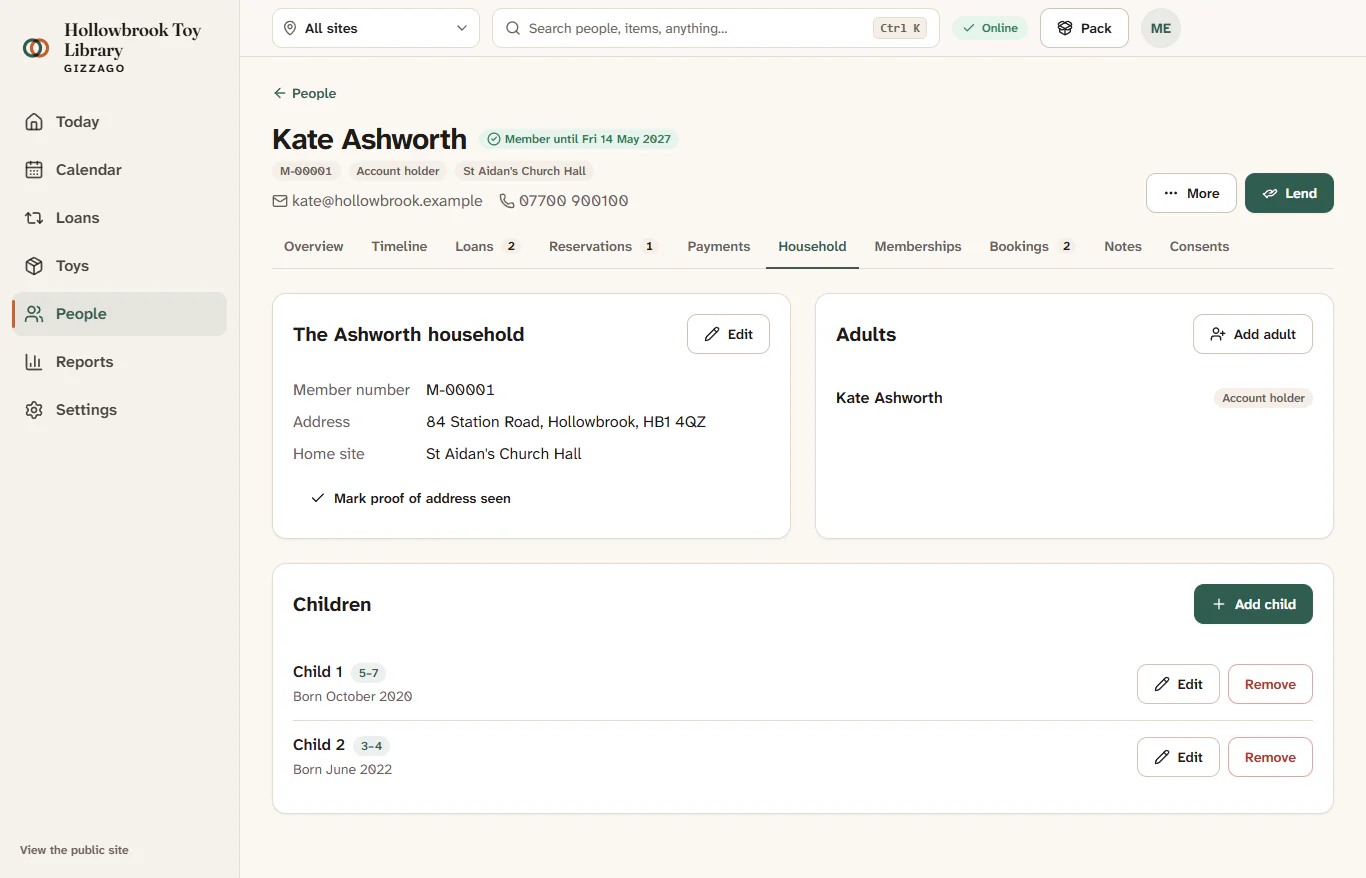Open the Consents tab

tap(1199, 246)
